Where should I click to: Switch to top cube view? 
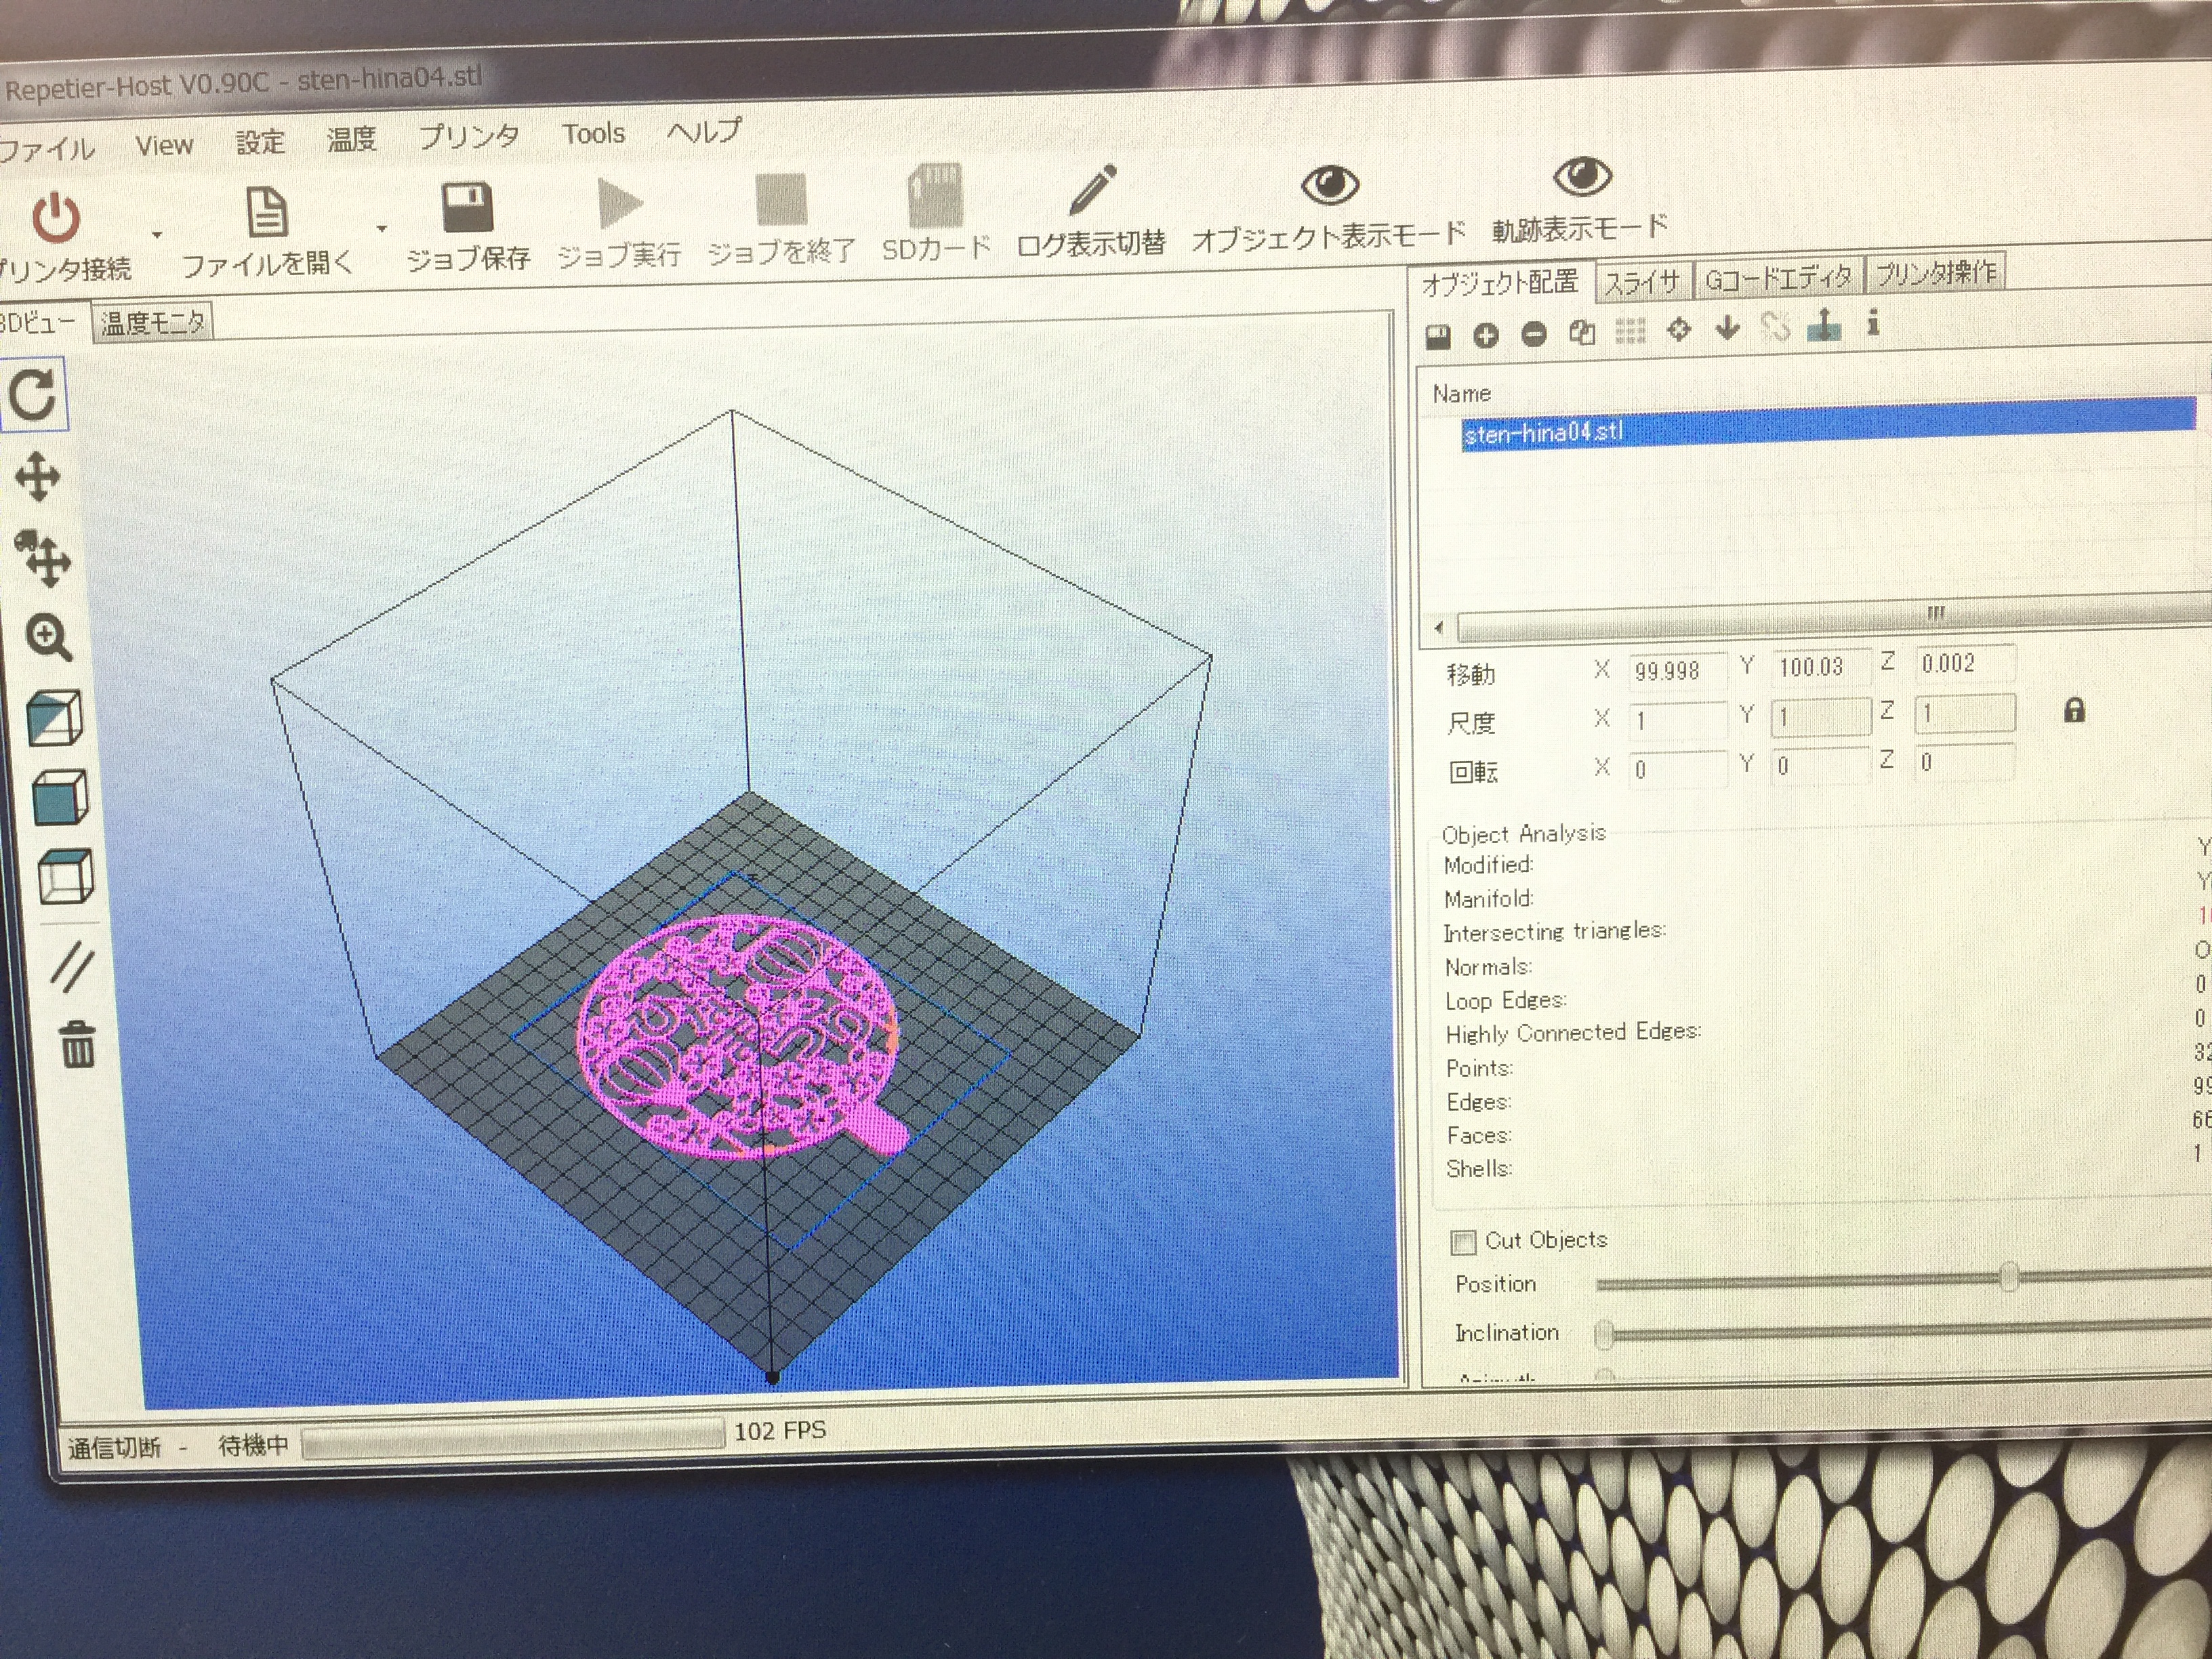pos(65,877)
